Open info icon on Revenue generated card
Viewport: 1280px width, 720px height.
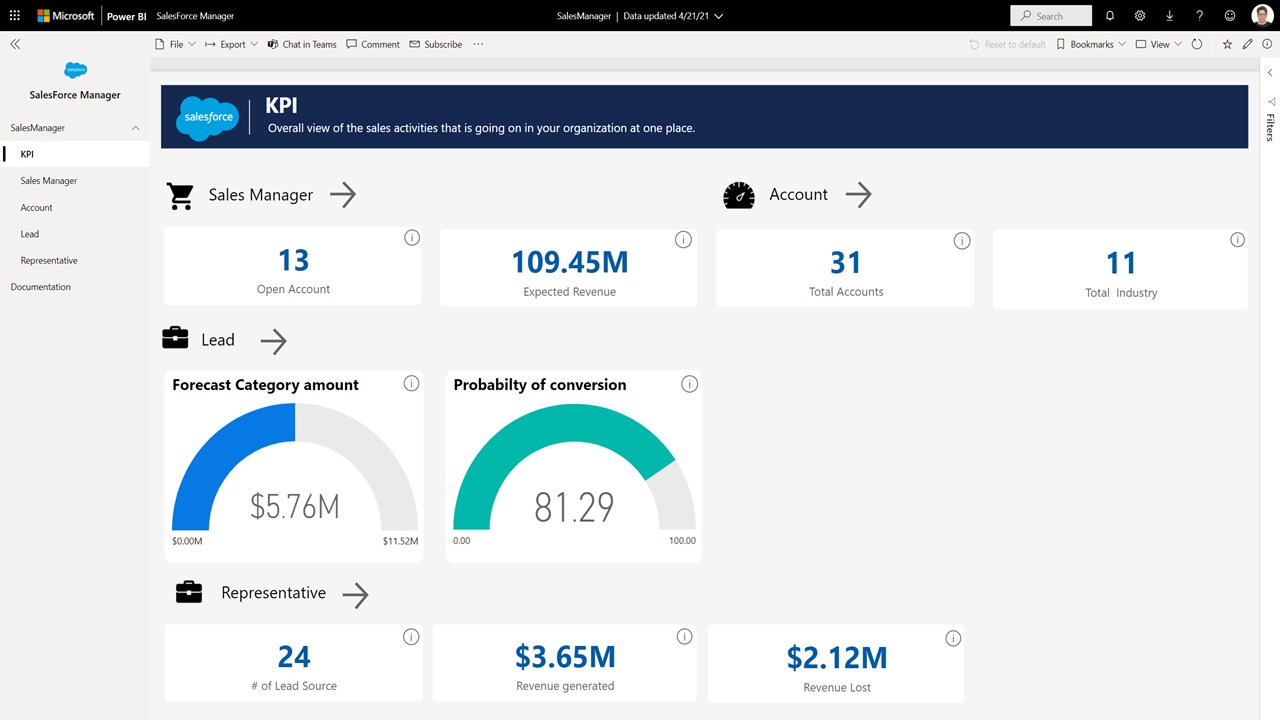(684, 636)
